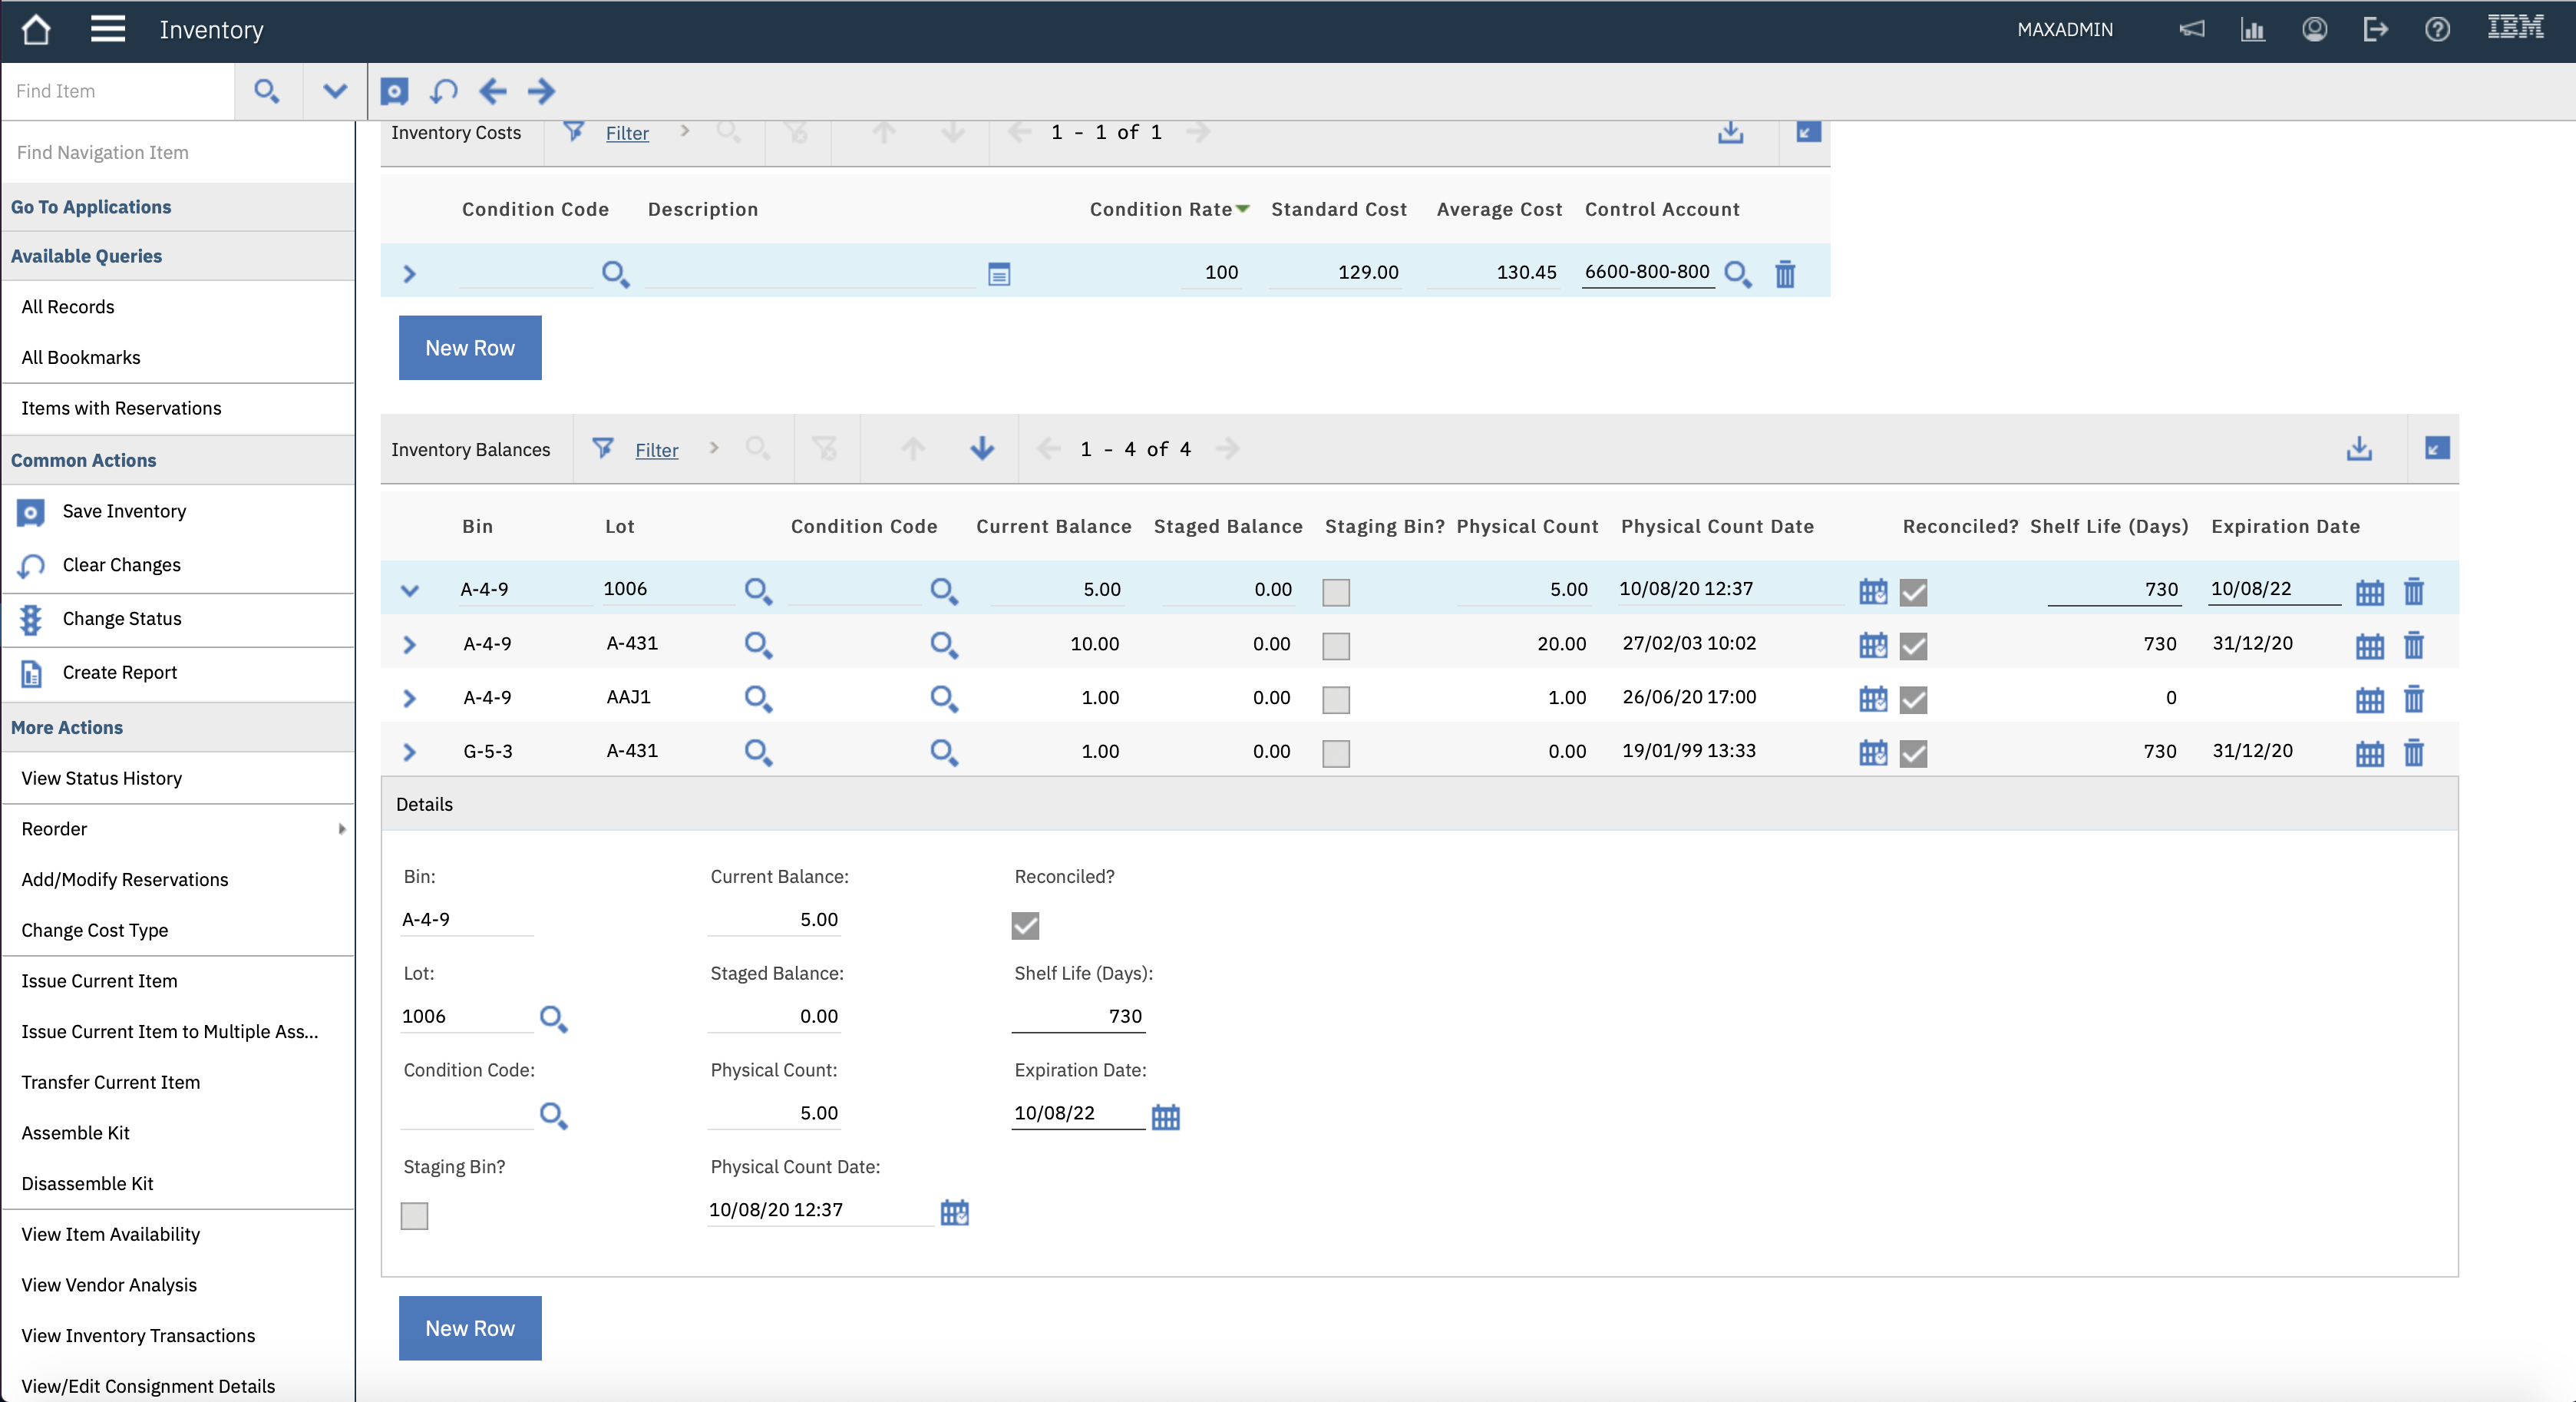The image size is (2576, 1402).
Task: Clear Changes via the sidebar undo icon
Action: click(29, 565)
